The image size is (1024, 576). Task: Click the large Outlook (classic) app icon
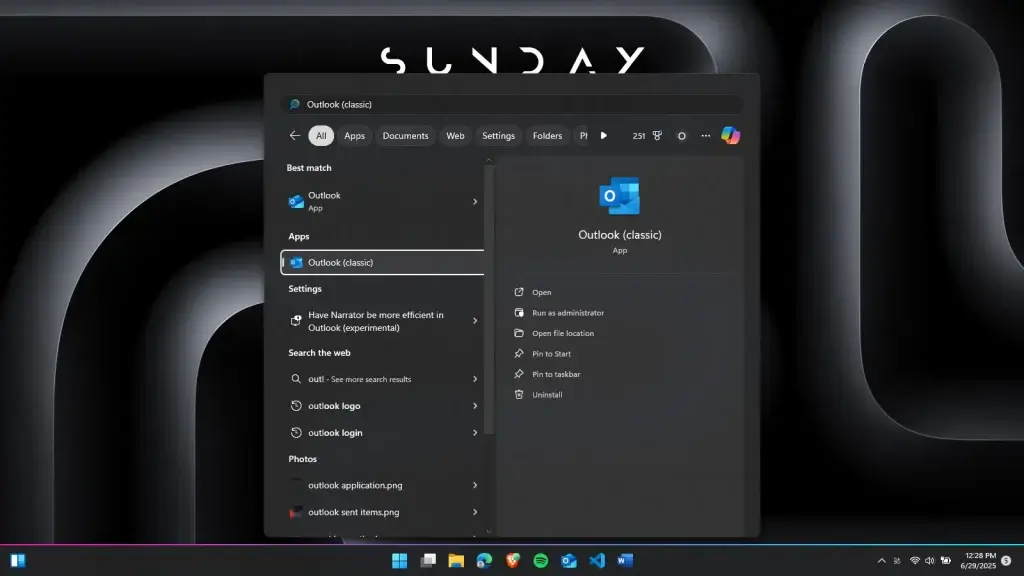coord(619,195)
